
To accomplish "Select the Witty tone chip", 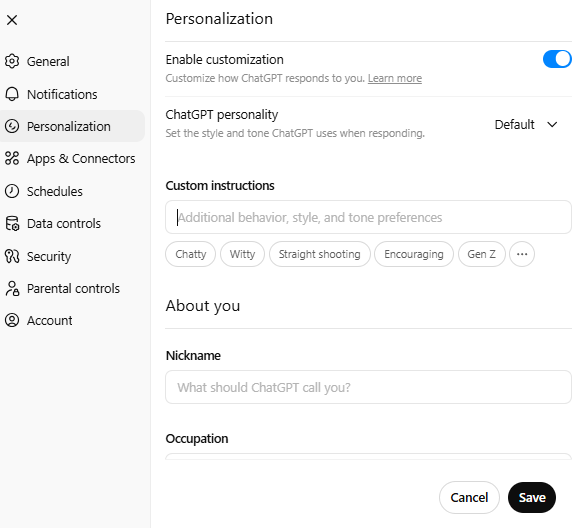I will pyautogui.click(x=242, y=254).
